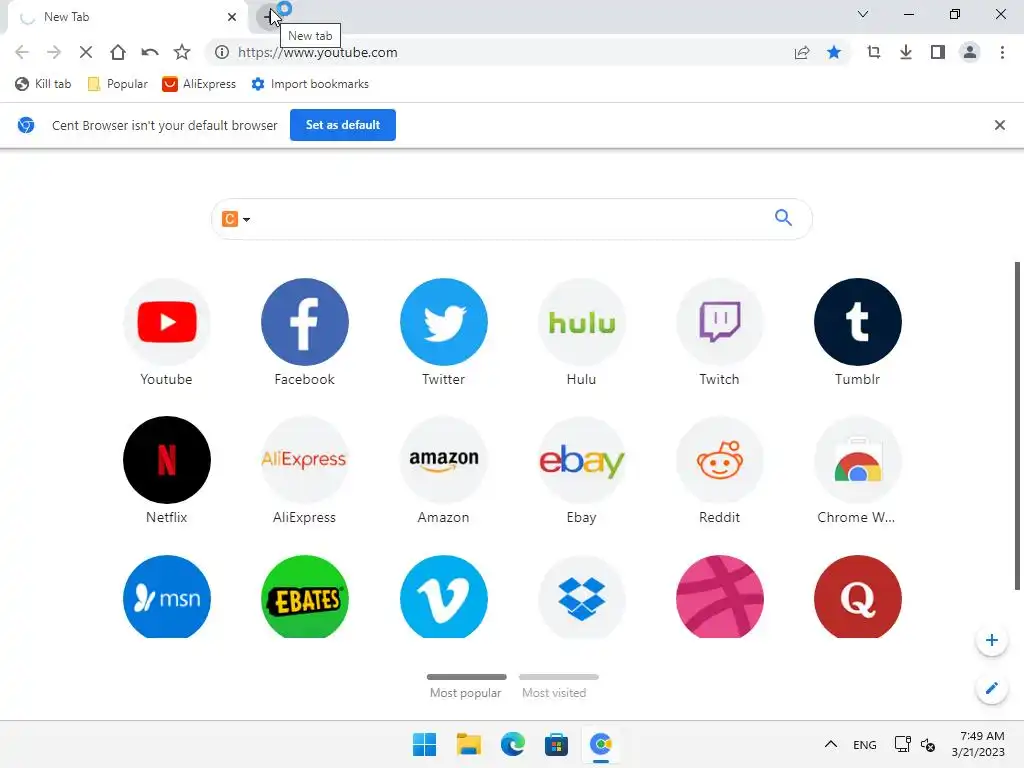This screenshot has width=1024, height=768.
Task: Edit shortcuts with pencil button
Action: (x=991, y=688)
